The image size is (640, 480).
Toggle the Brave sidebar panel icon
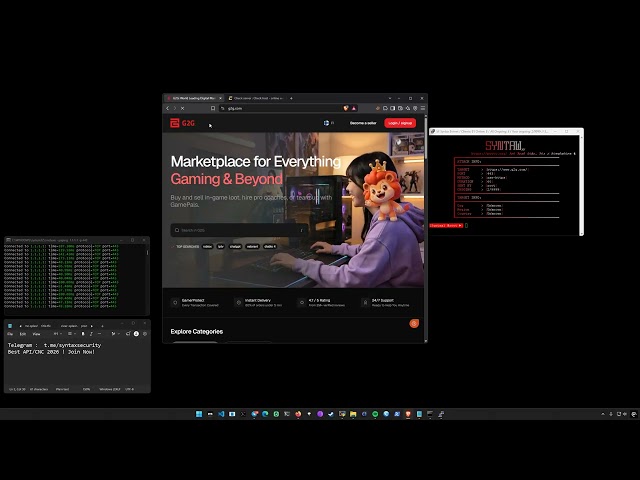tap(392, 108)
